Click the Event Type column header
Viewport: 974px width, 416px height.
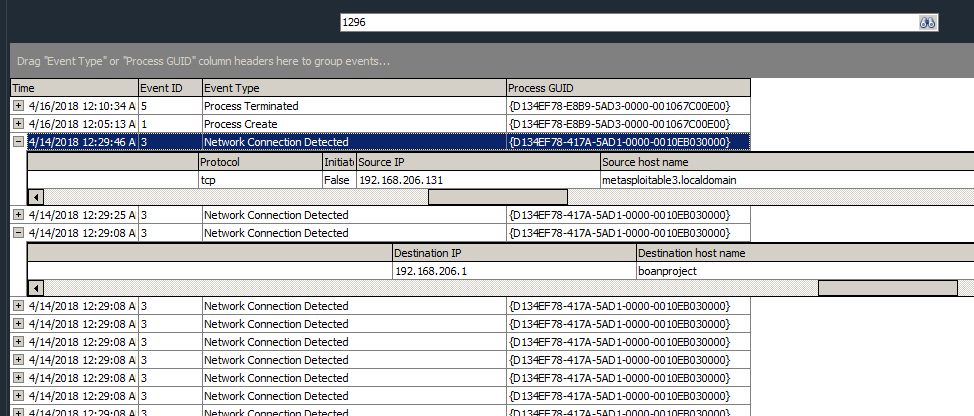pyautogui.click(x=355, y=88)
